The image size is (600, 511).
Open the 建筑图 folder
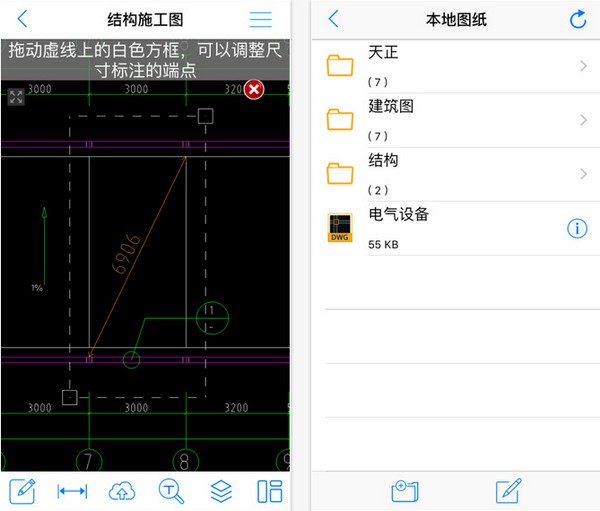455,120
